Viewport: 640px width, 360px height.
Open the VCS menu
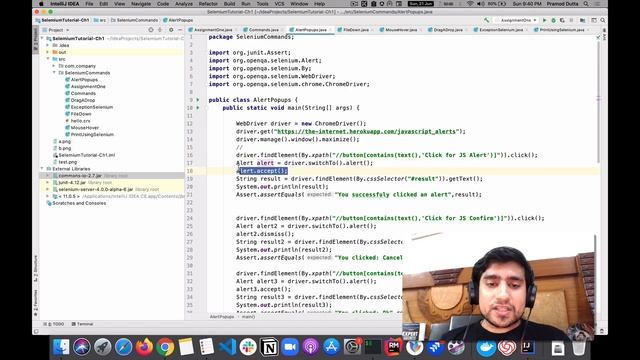tap(279, 4)
